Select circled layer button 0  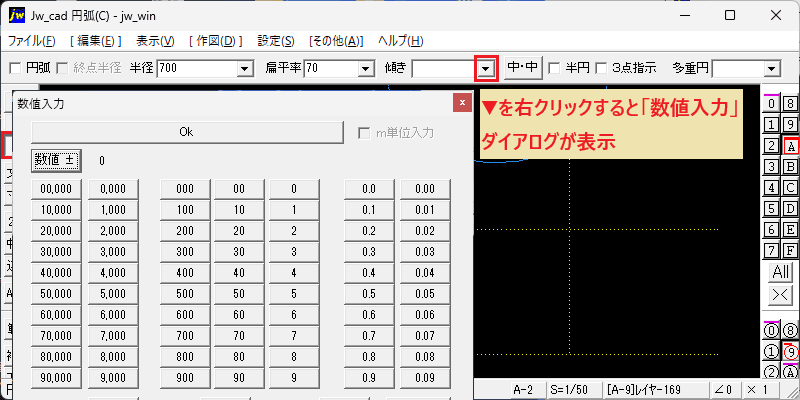pyautogui.click(x=771, y=331)
